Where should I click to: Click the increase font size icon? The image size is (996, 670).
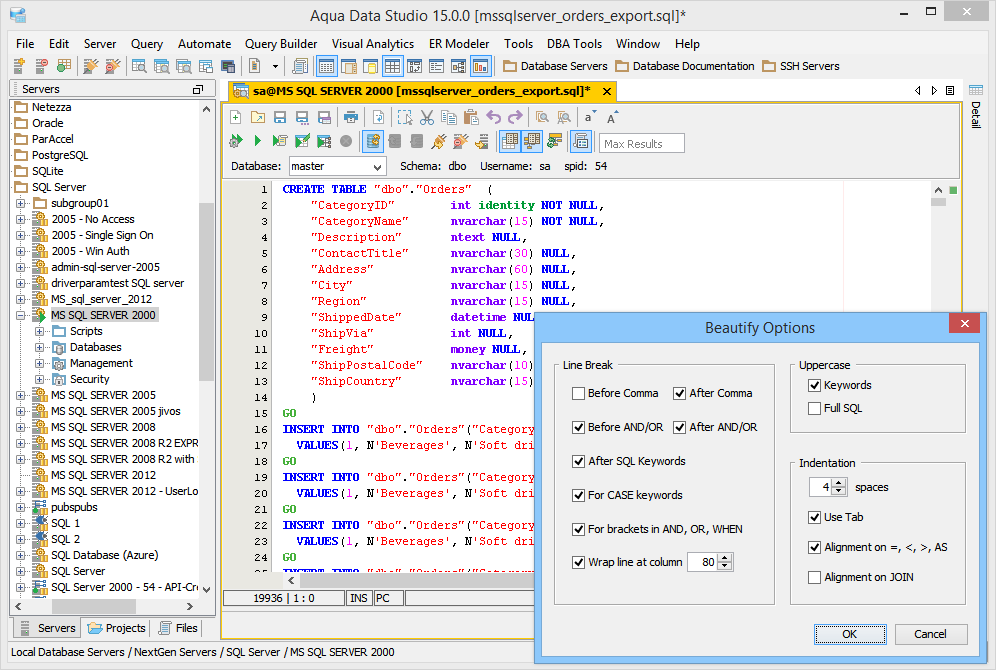coord(612,117)
